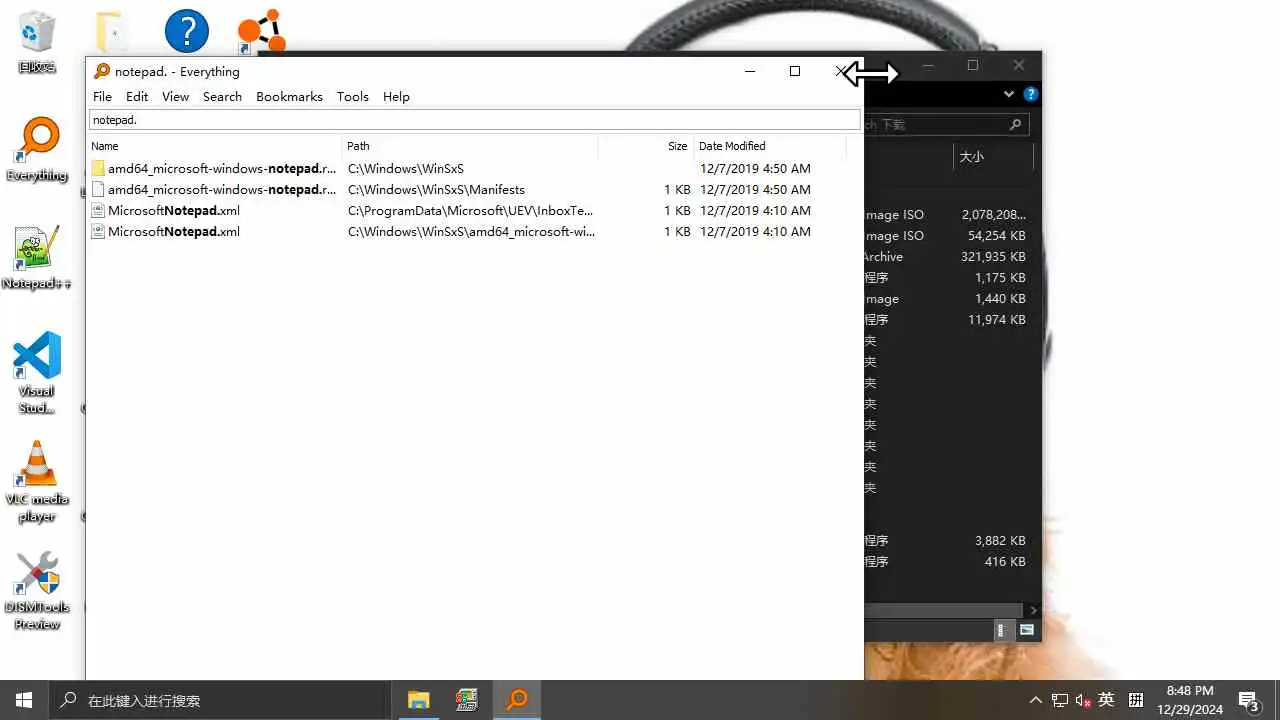Expand the Explorer ribbon chevron
1280x720 pixels.
[1009, 94]
